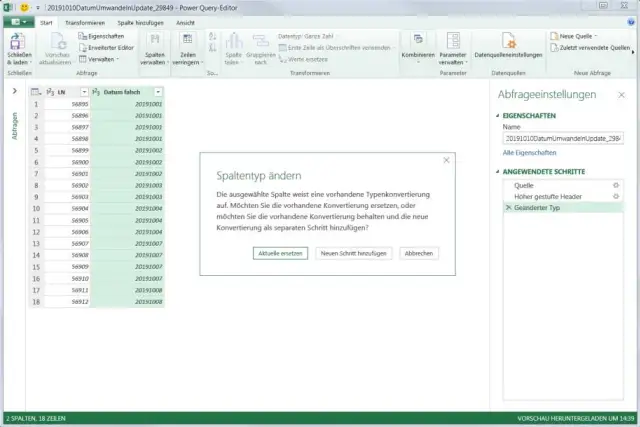Open Datum falsch column filter dropdown
This screenshot has height=427, width=640.
tap(157, 91)
